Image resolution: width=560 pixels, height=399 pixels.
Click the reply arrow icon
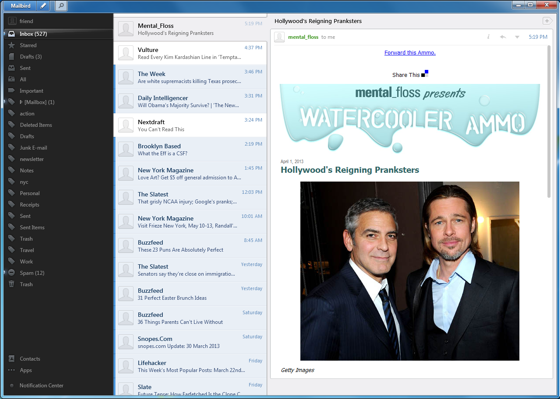(503, 37)
